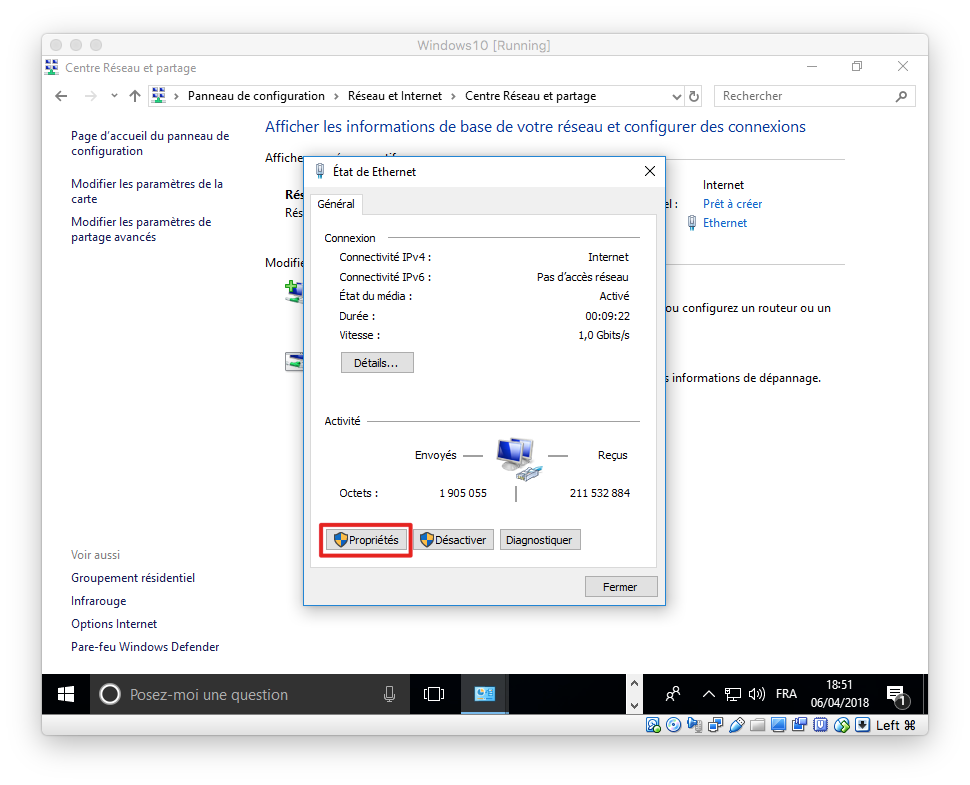Click Fermer to close the dialog
970x785 pixels.
coord(620,587)
